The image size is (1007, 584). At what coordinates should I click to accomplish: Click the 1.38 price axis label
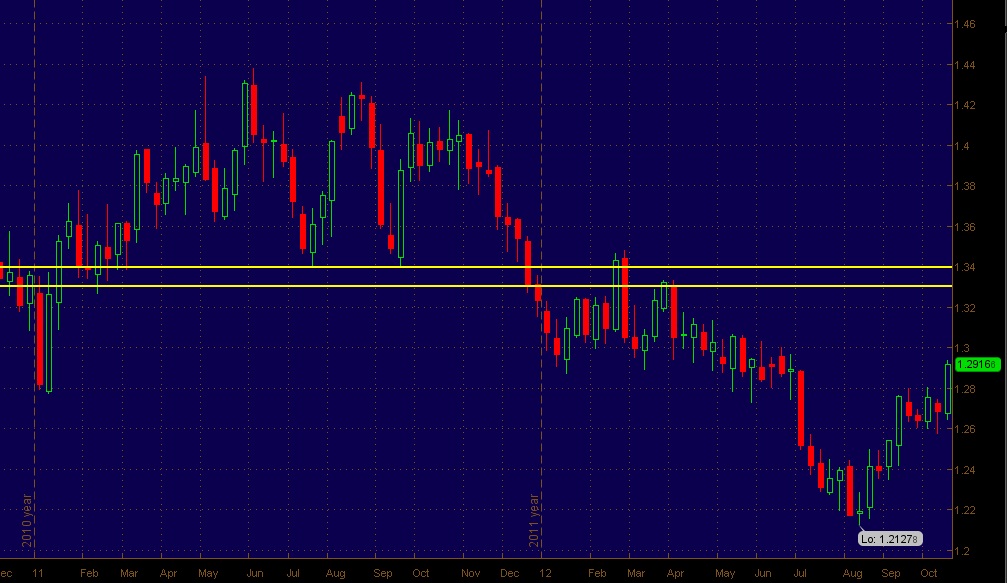click(x=965, y=186)
